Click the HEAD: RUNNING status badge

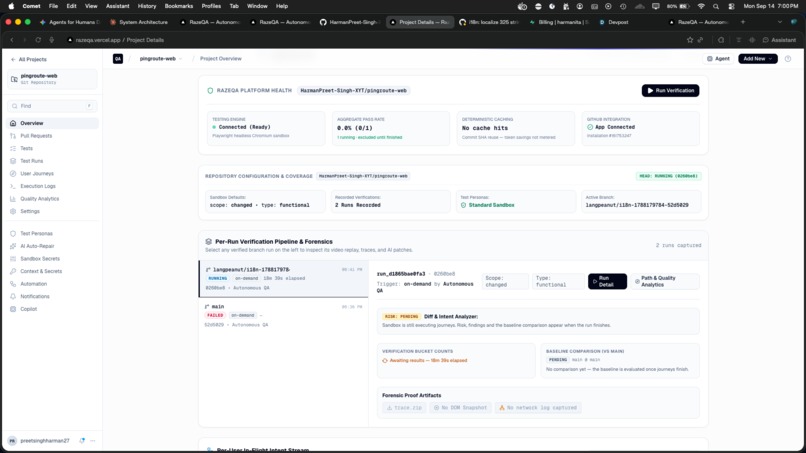coord(668,176)
